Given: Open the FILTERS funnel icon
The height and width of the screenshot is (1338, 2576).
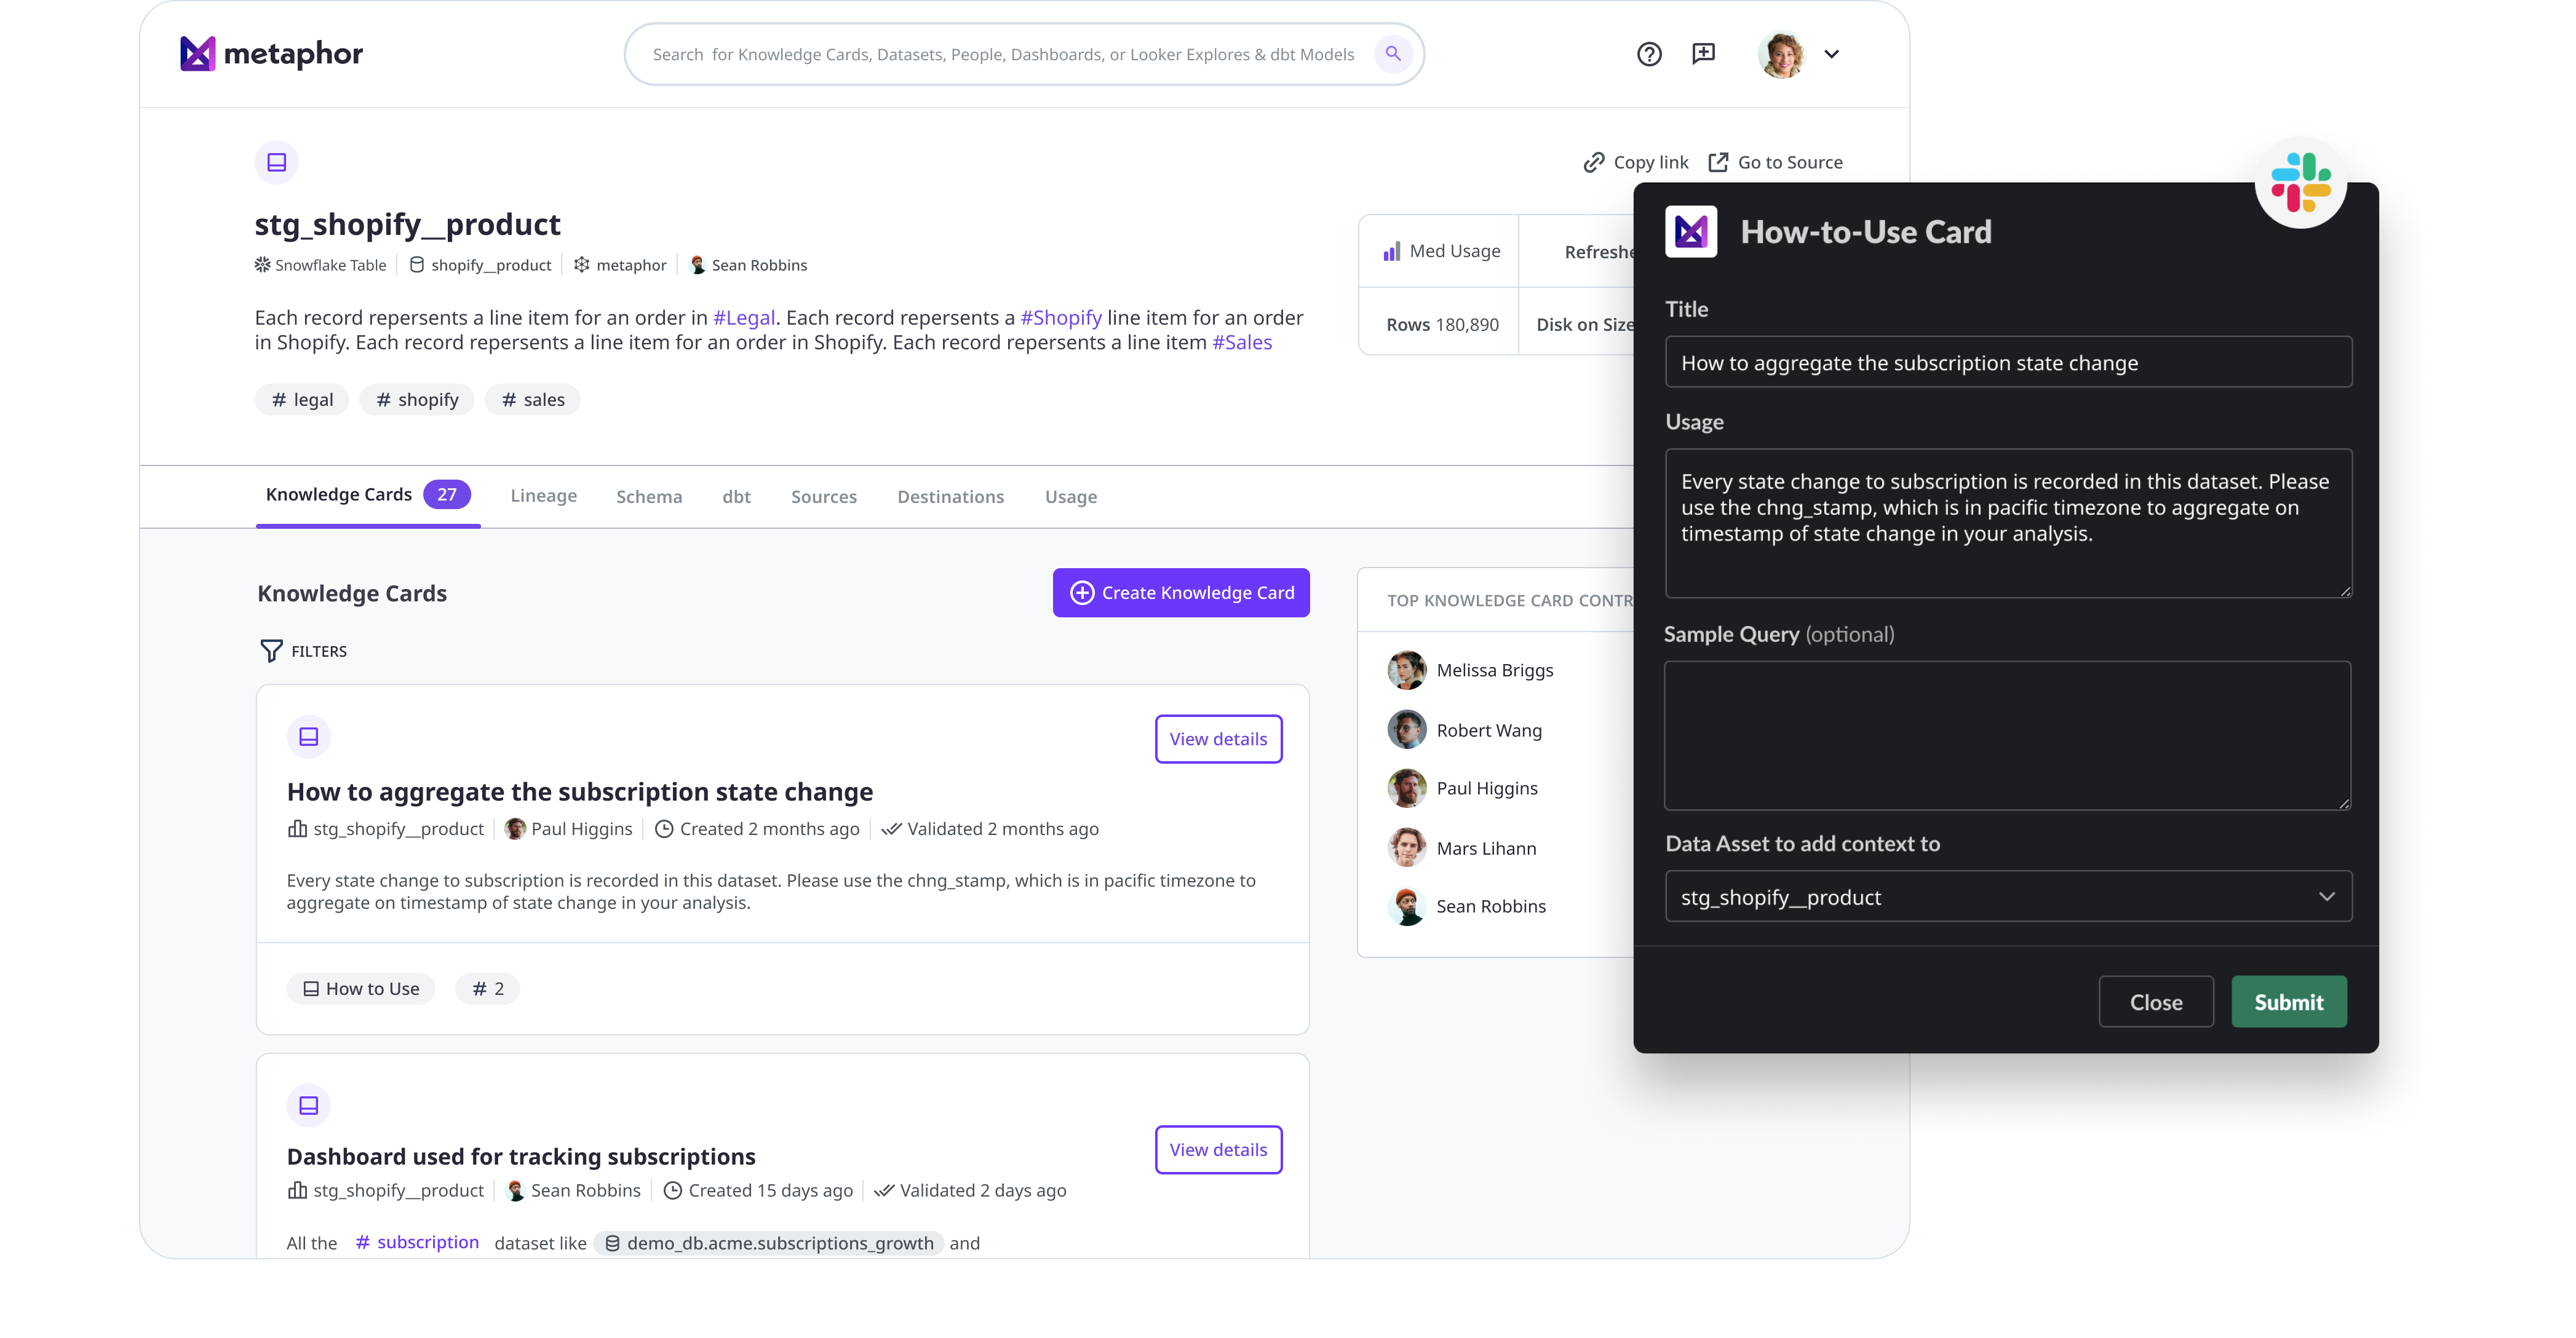Looking at the screenshot, I should (271, 651).
